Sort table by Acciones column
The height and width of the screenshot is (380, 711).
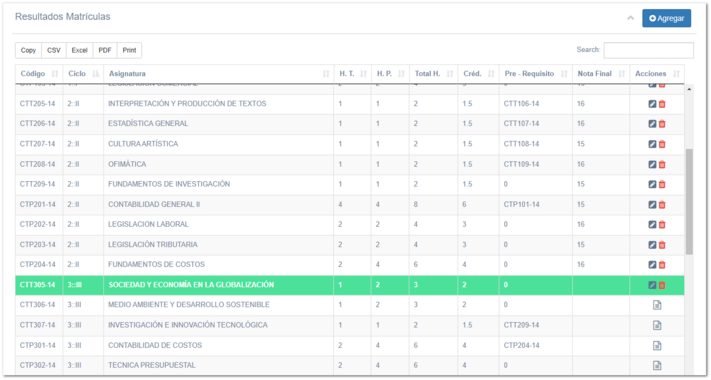[x=657, y=73]
